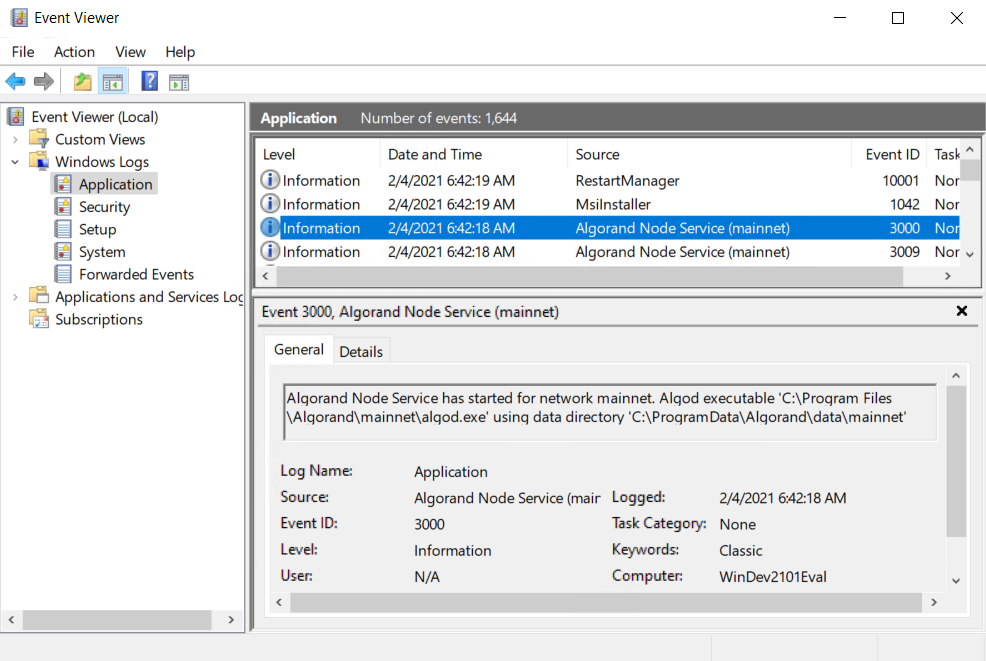Switch to the Details tab
Image resolution: width=986 pixels, height=661 pixels.
click(361, 352)
